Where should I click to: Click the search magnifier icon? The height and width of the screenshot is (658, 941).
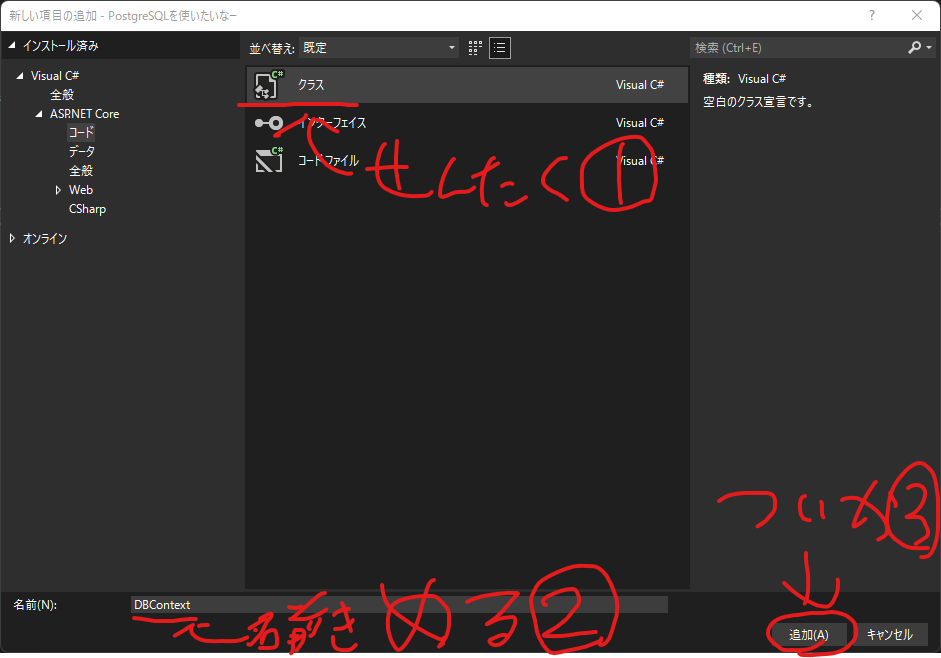click(x=916, y=46)
